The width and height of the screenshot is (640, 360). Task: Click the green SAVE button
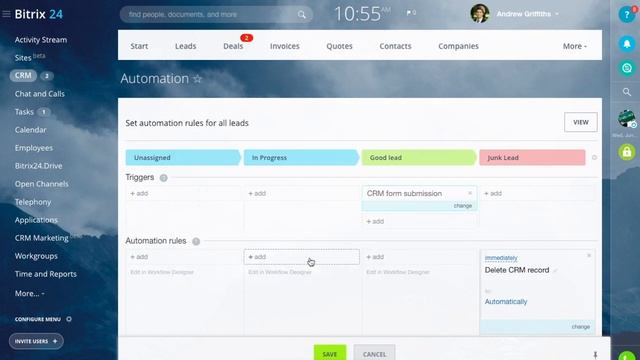(329, 353)
